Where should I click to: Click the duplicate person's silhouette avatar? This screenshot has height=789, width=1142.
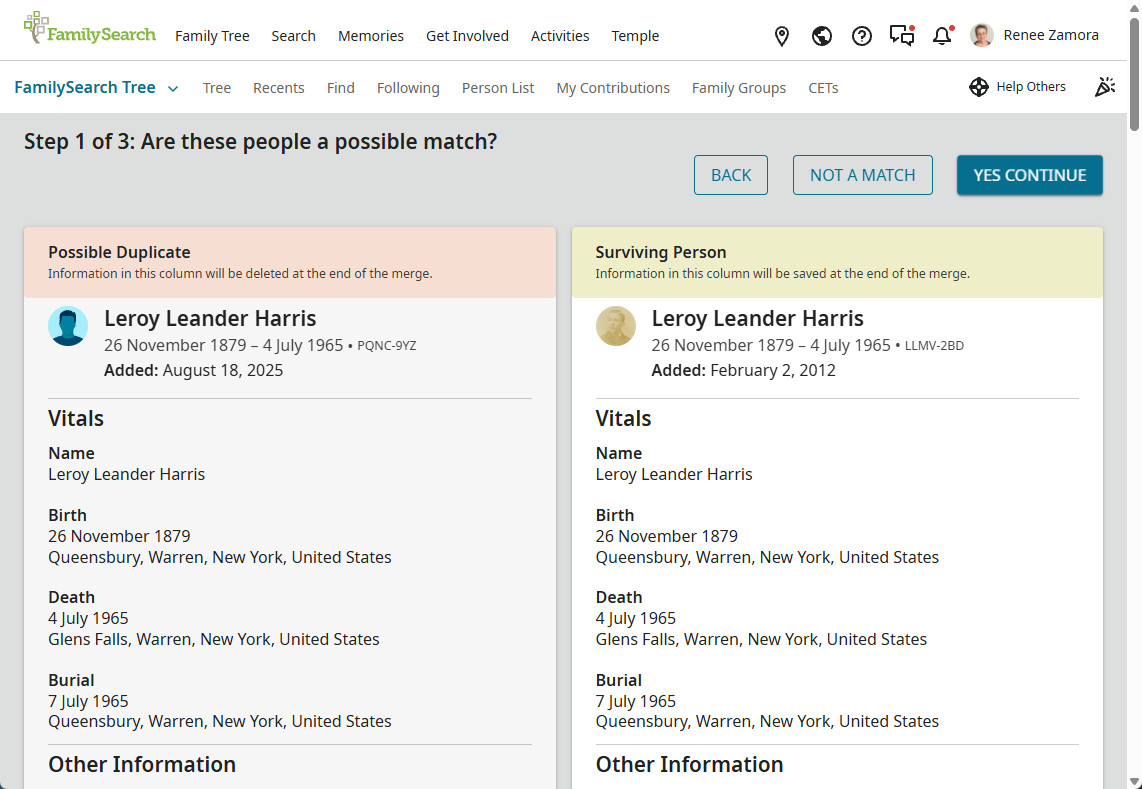point(68,326)
